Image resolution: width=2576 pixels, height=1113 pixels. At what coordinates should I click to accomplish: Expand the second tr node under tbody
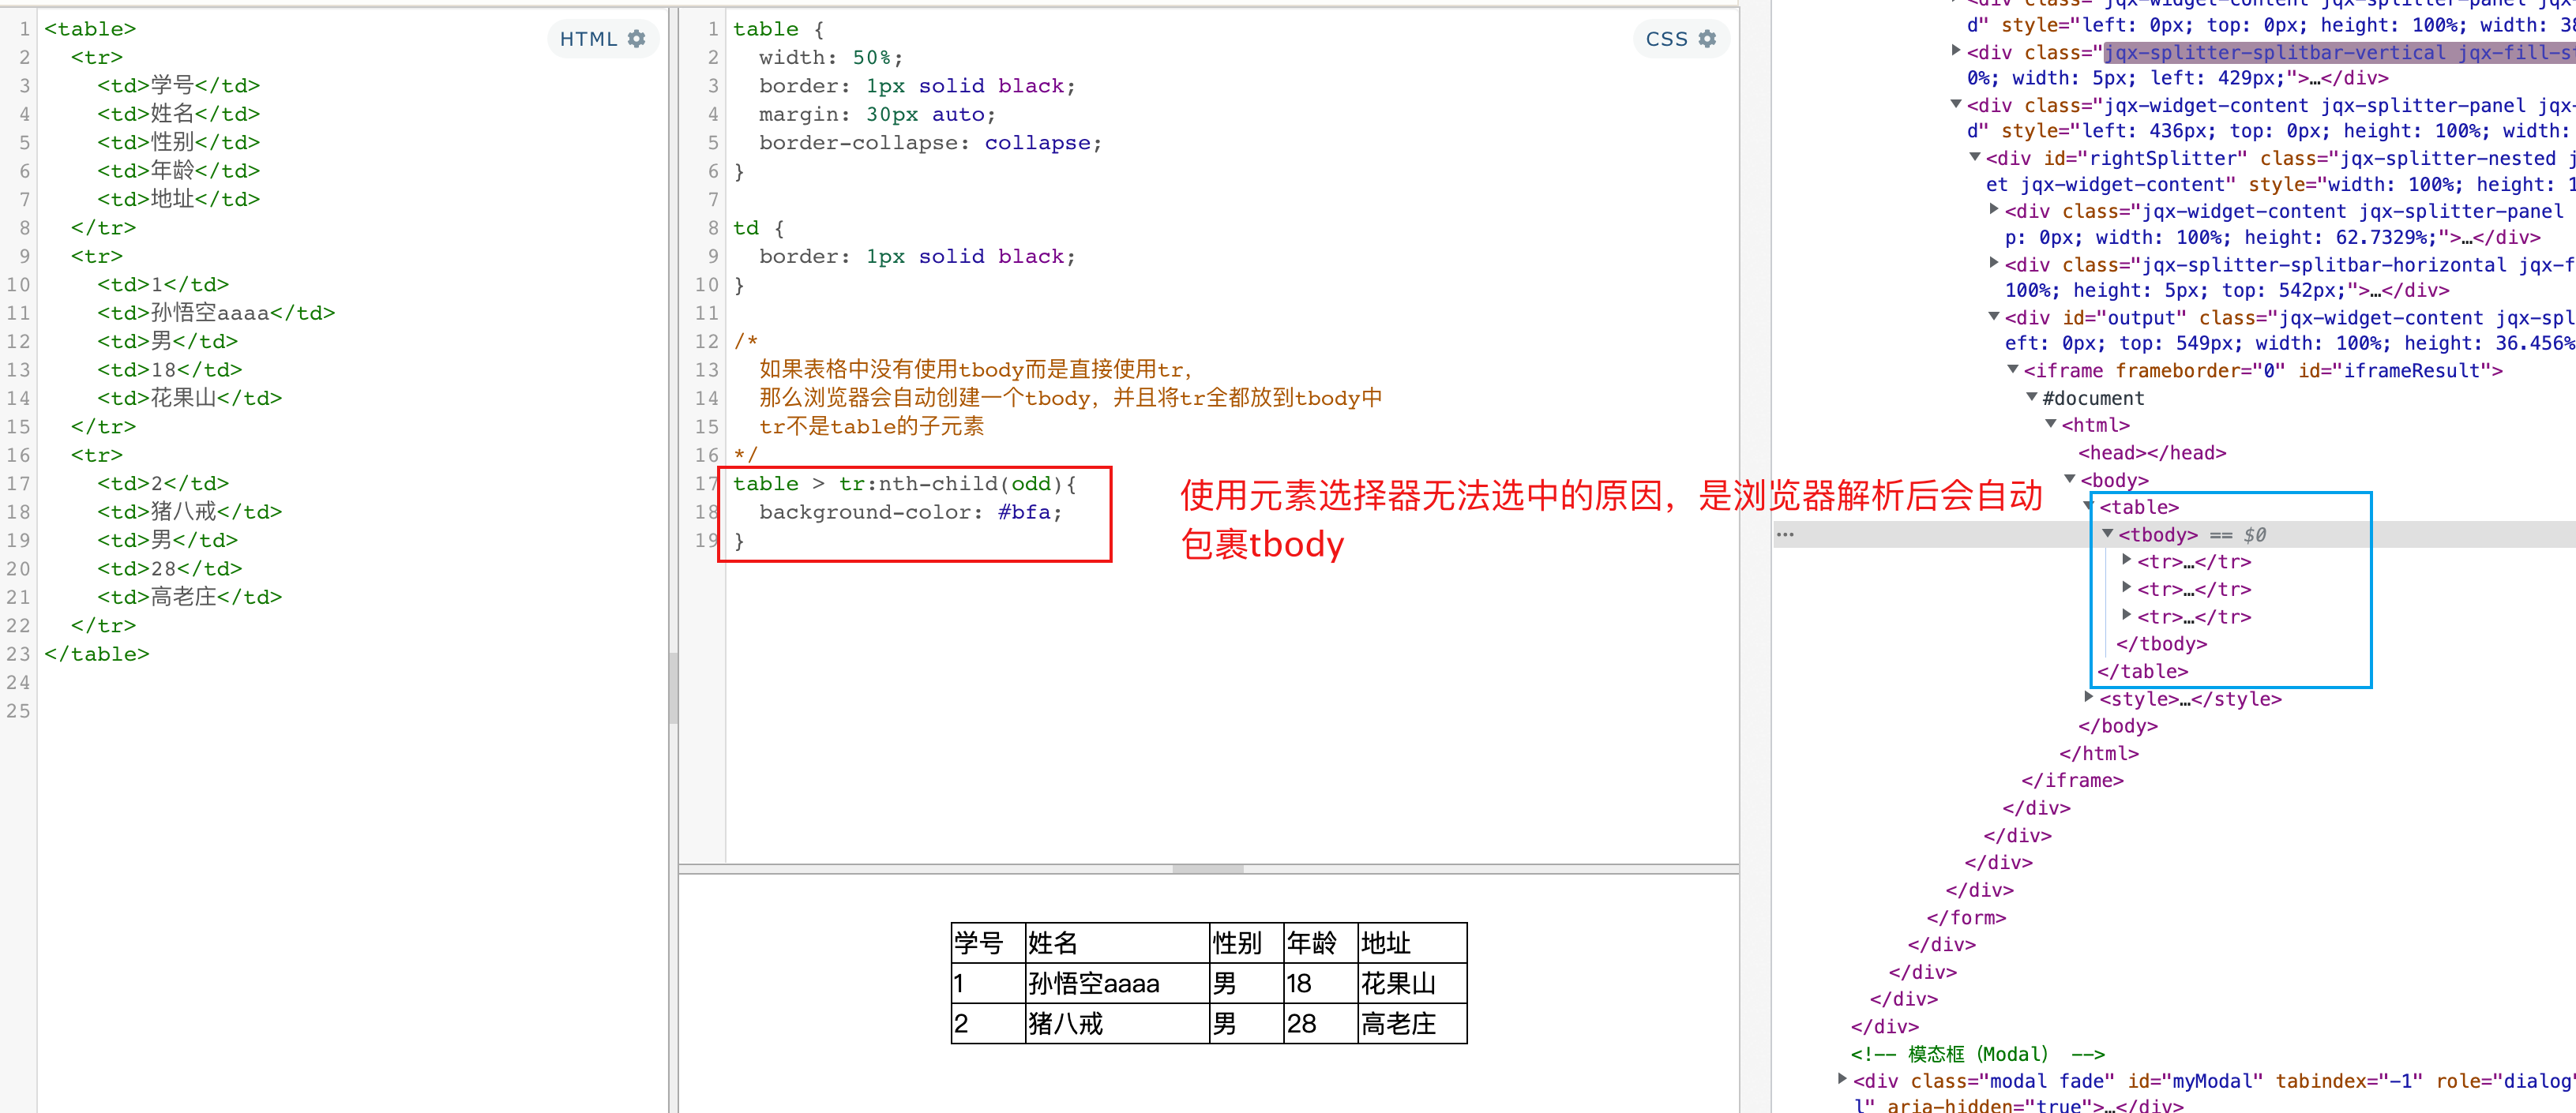2126,588
